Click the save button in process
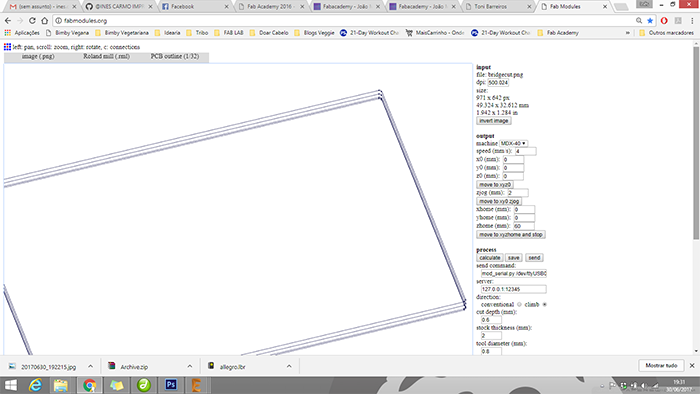700x394 pixels. coord(513,258)
